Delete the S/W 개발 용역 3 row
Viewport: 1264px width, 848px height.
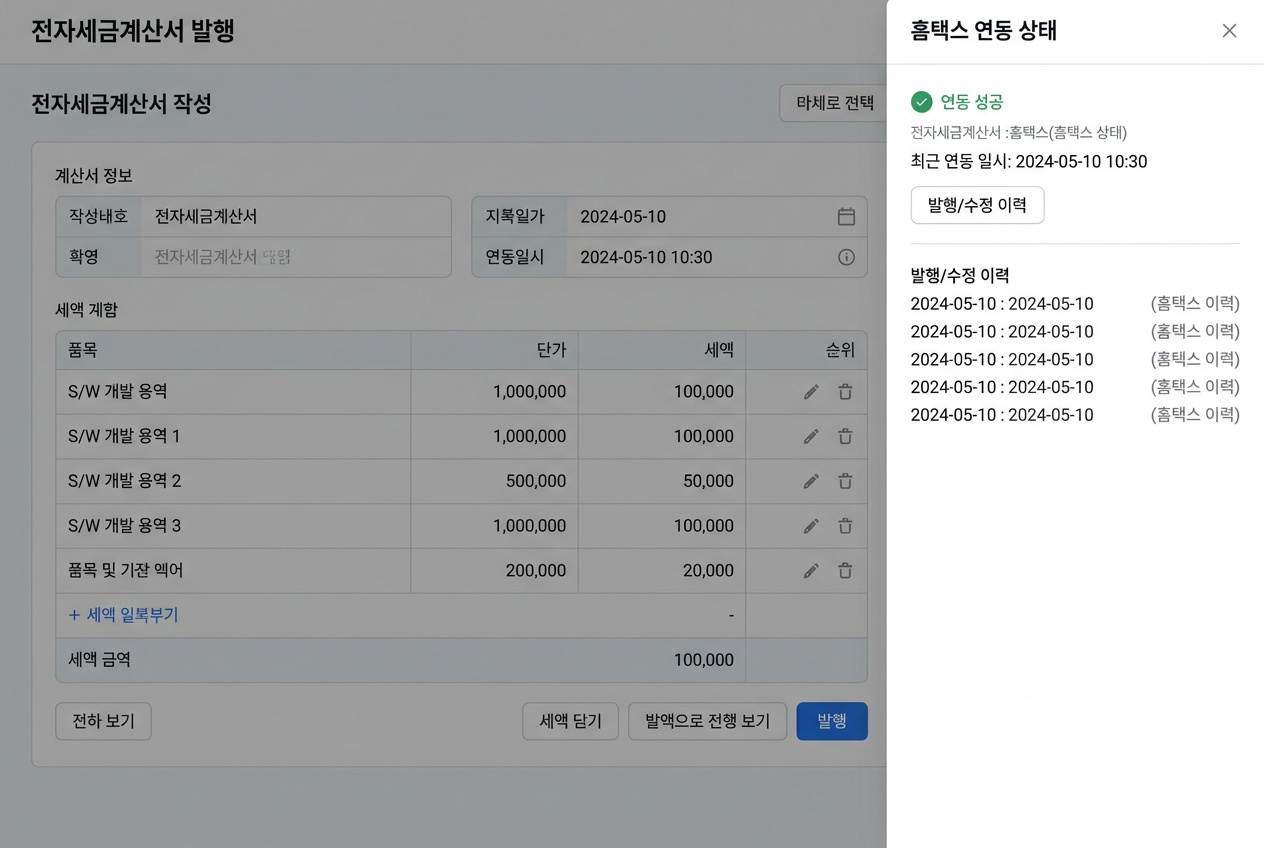coord(845,526)
